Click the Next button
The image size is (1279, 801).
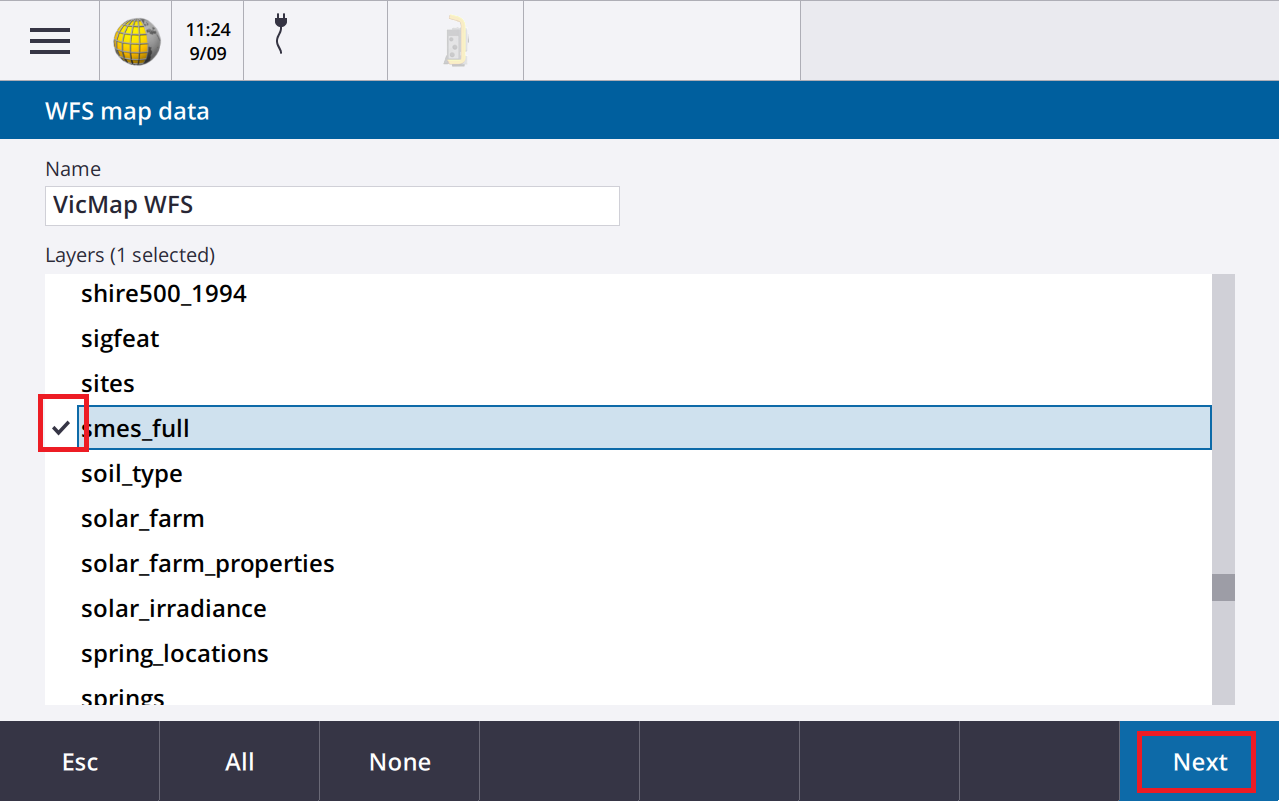1199,762
